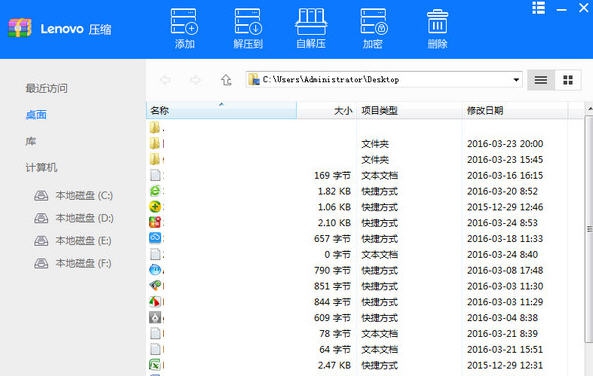The height and width of the screenshot is (376, 593).
Task: Click the 解压到 (Extract to) toolbar icon
Action: [x=248, y=29]
